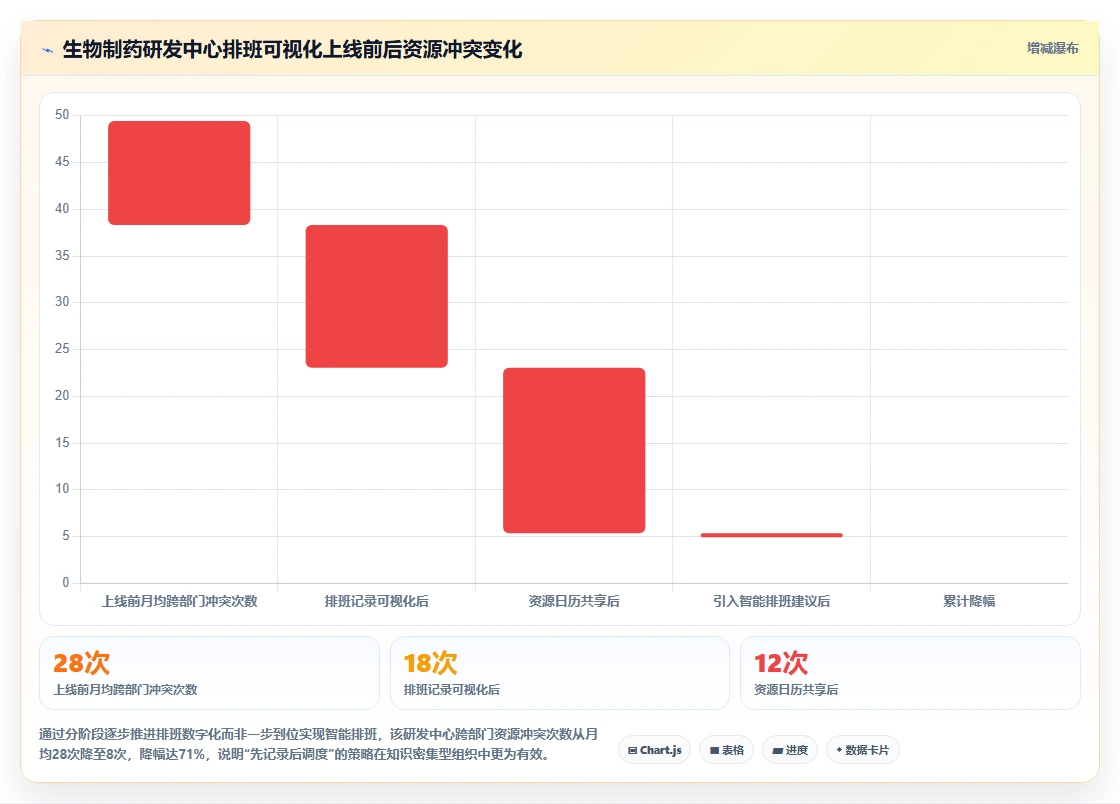The height and width of the screenshot is (804, 1120).
Task: Click the y-axis value 50
Action: pos(62,115)
